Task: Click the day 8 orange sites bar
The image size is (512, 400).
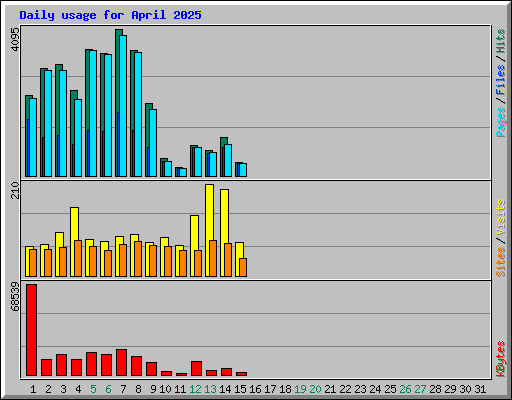Action: 138,259
